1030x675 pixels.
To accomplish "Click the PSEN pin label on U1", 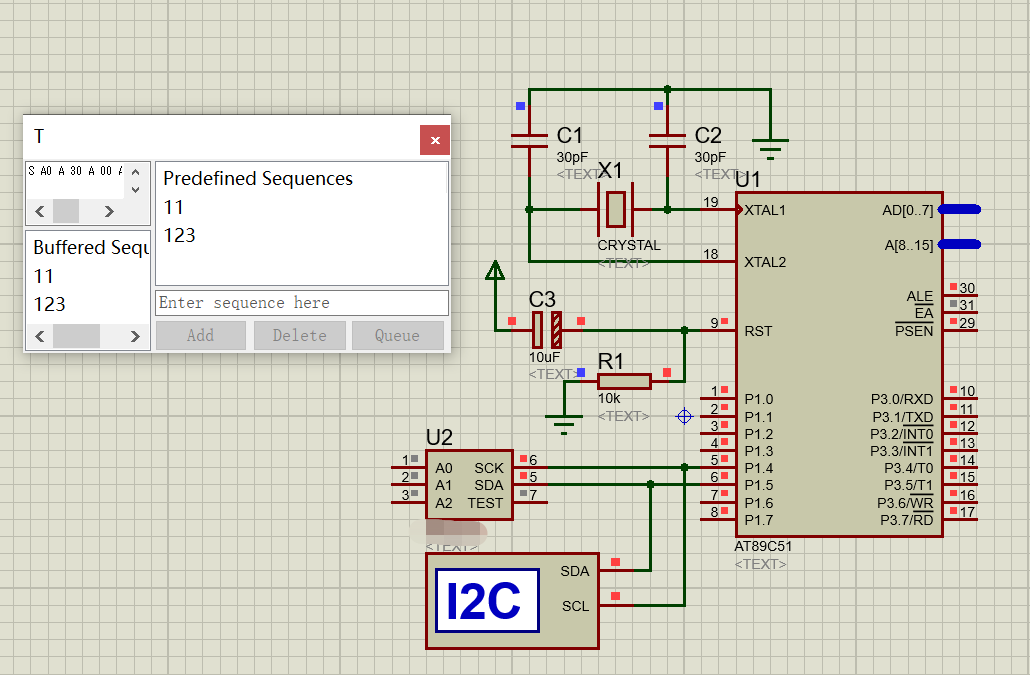I will click(914, 331).
